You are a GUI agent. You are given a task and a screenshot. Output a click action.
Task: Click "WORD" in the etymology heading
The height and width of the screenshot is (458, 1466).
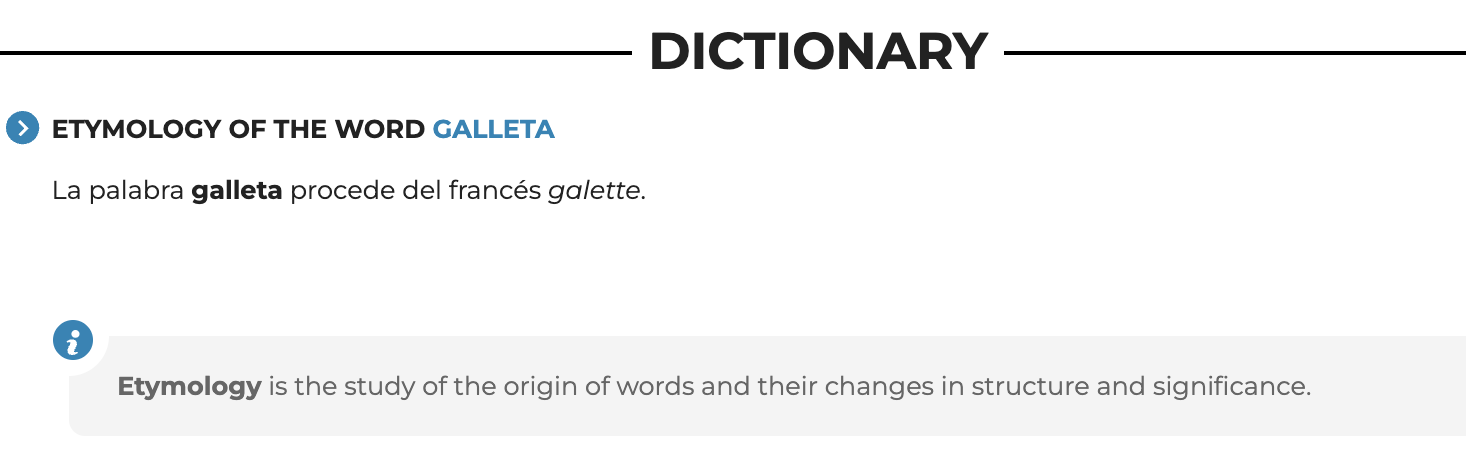(x=380, y=129)
